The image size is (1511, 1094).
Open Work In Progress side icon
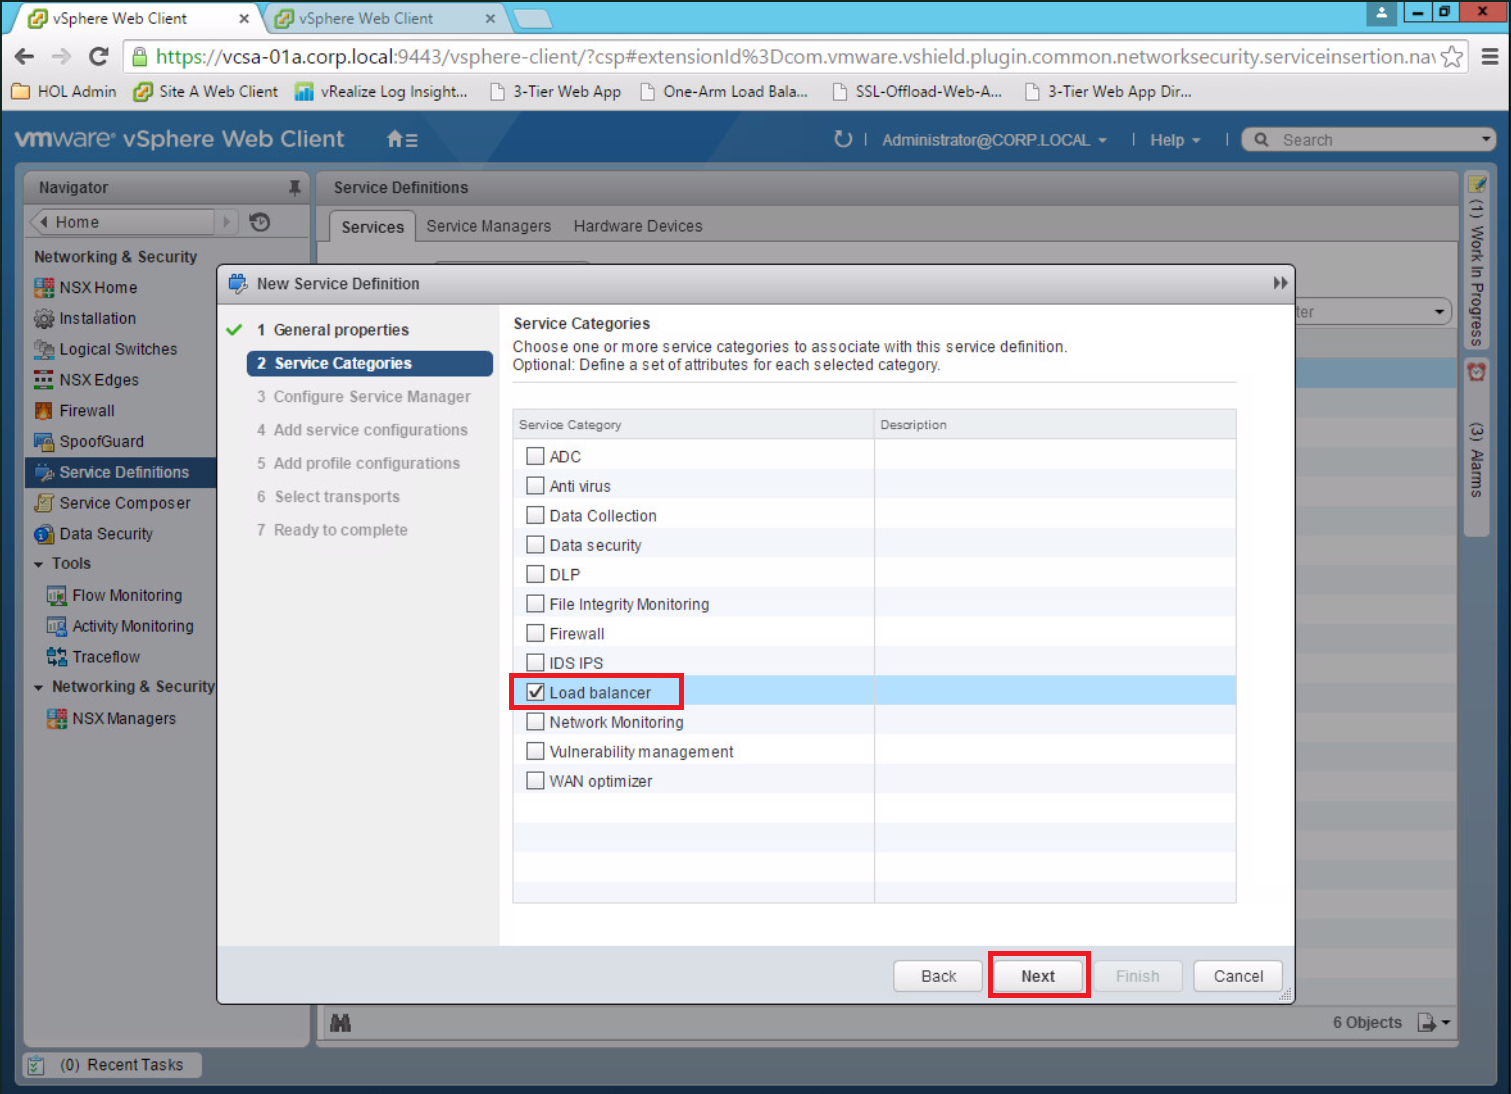1477,184
